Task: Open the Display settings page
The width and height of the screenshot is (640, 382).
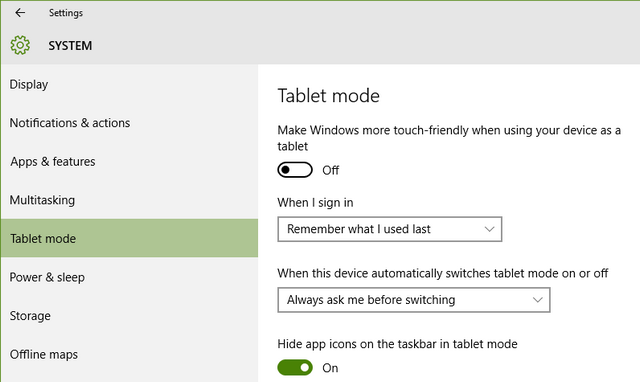Action: click(x=129, y=84)
